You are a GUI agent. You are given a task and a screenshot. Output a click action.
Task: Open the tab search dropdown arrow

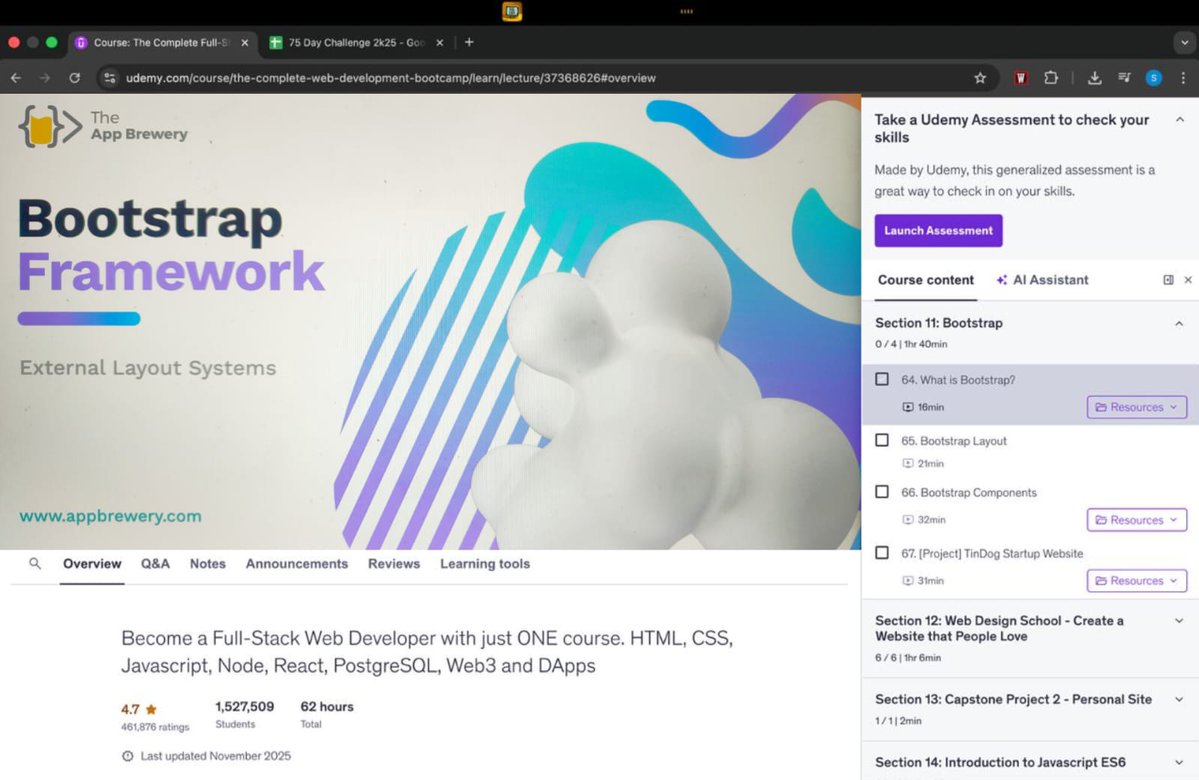tap(1184, 43)
